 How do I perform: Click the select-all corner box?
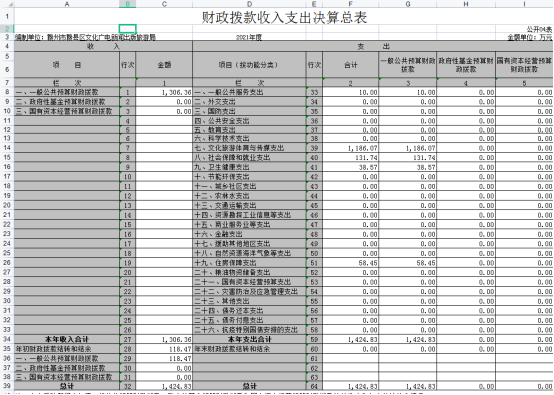(7, 4)
